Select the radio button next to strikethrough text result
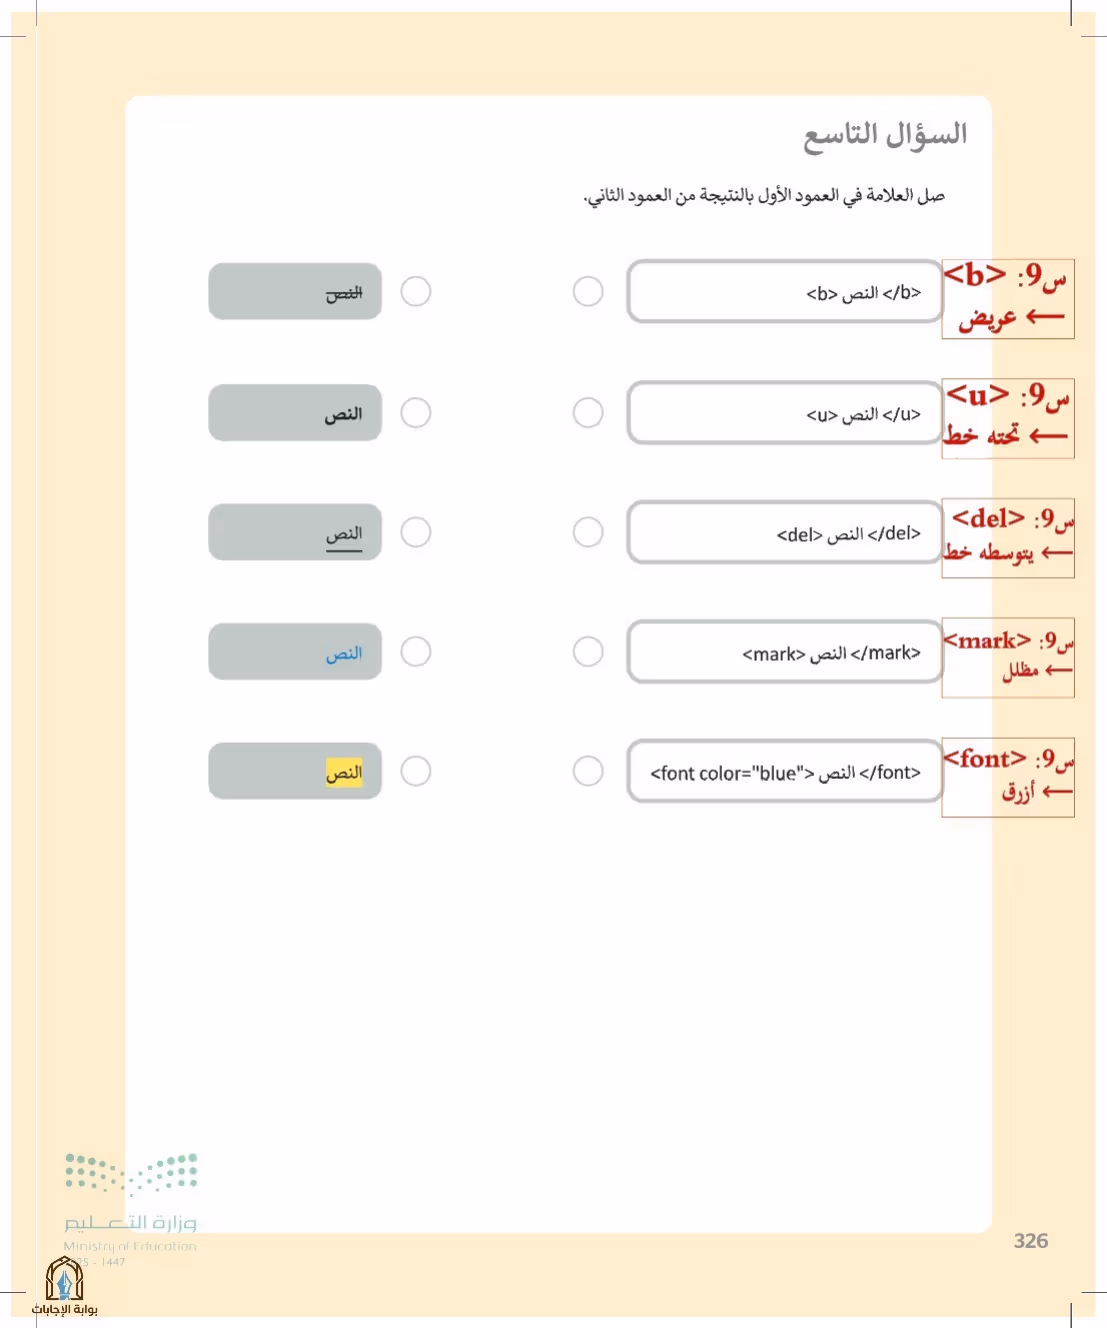 tap(416, 292)
